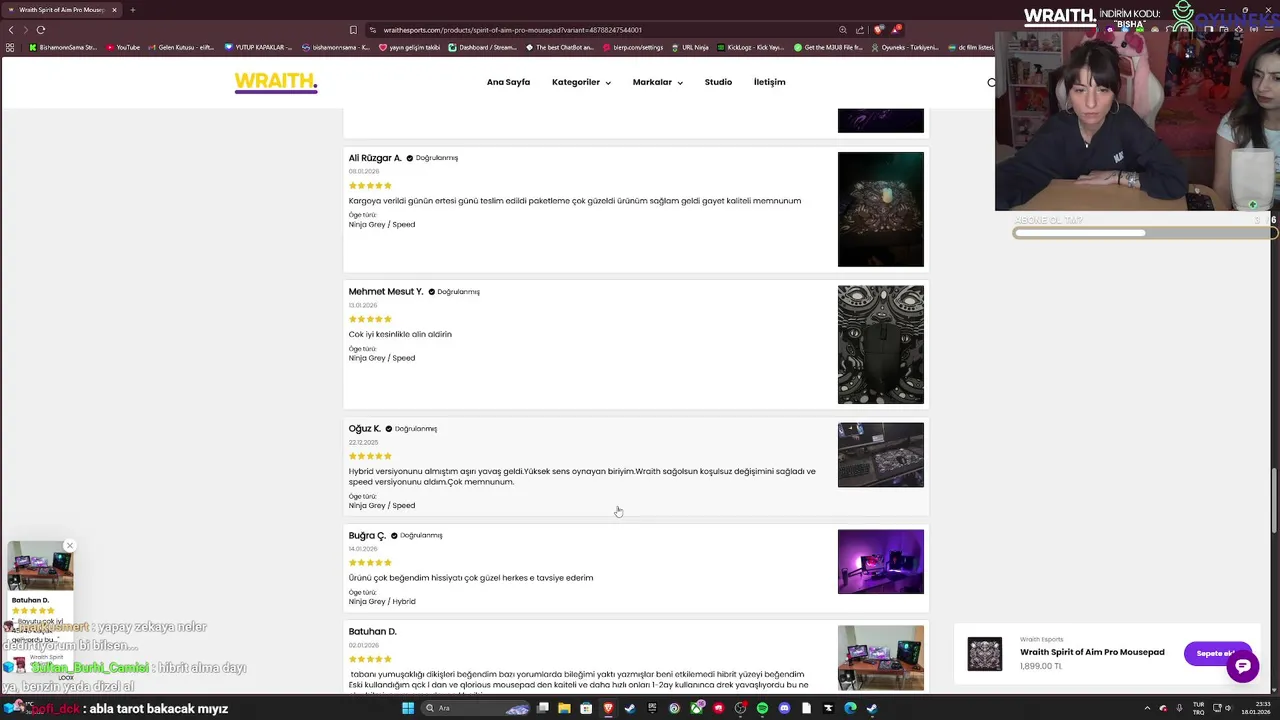This screenshot has width=1280, height=720.
Task: Click the reviewer name Mehmet Mesut Y.
Action: [386, 292]
